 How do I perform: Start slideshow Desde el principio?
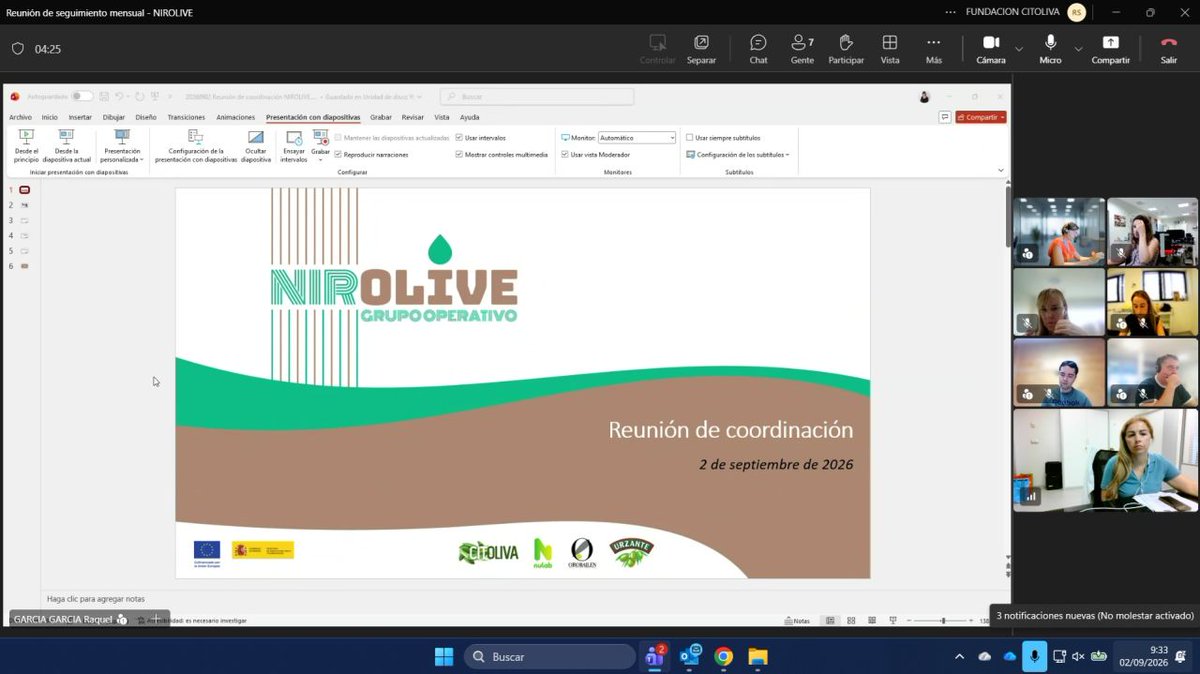[26, 146]
